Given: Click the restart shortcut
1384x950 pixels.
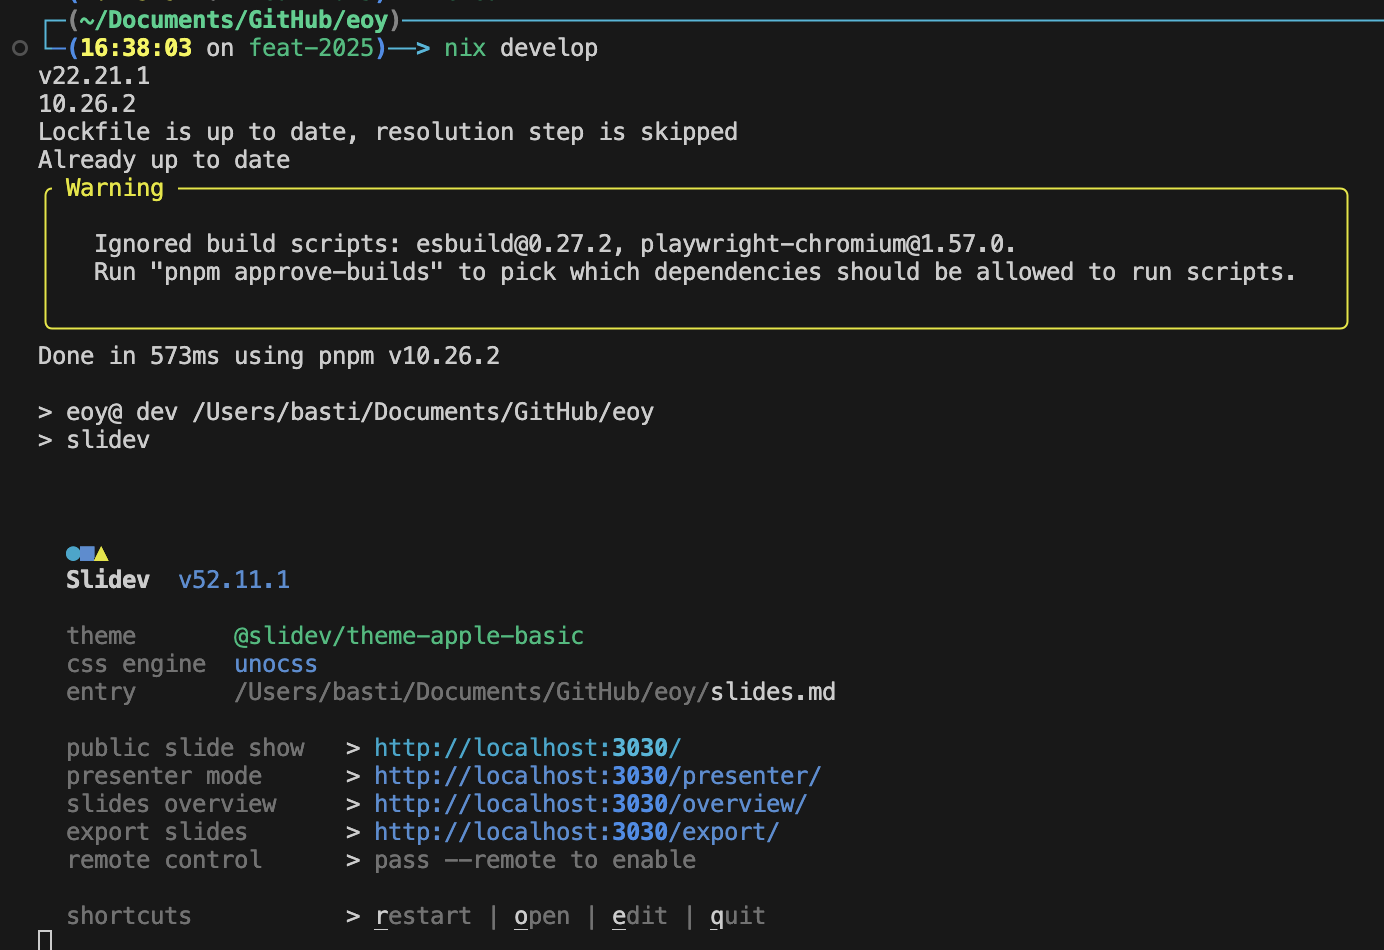Looking at the screenshot, I should tap(423, 916).
